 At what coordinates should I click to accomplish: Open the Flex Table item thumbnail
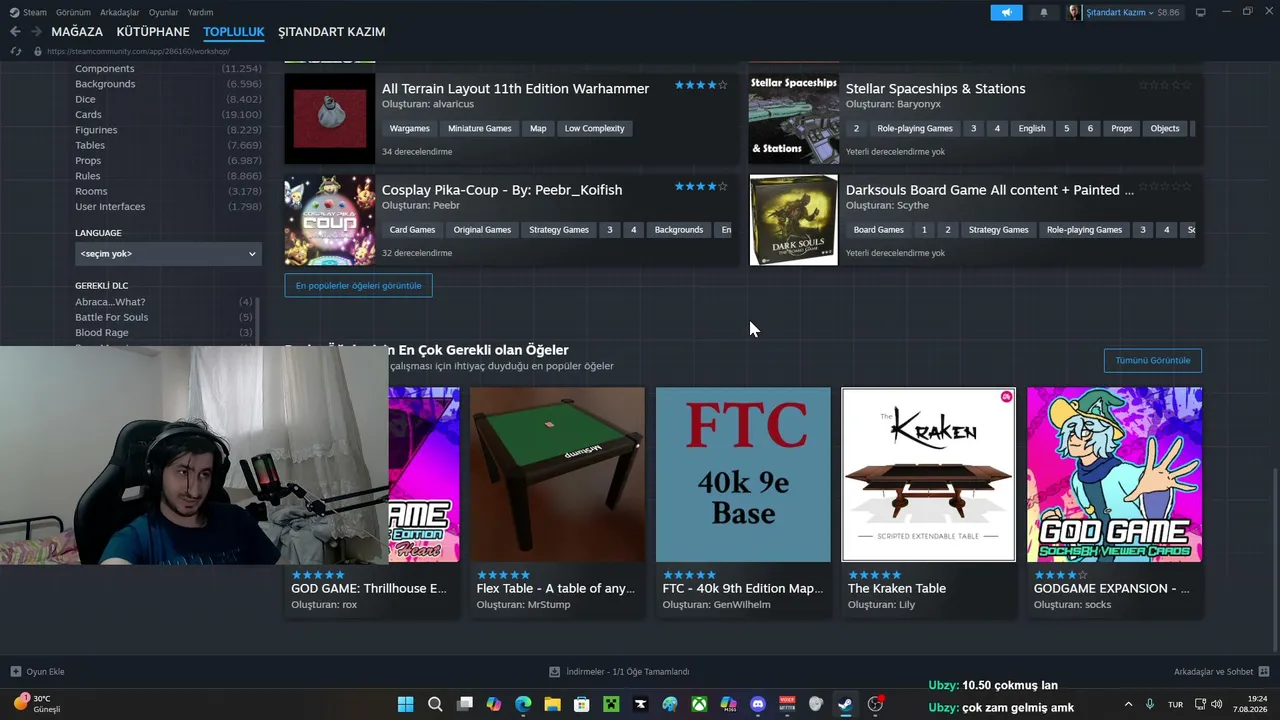coord(557,475)
